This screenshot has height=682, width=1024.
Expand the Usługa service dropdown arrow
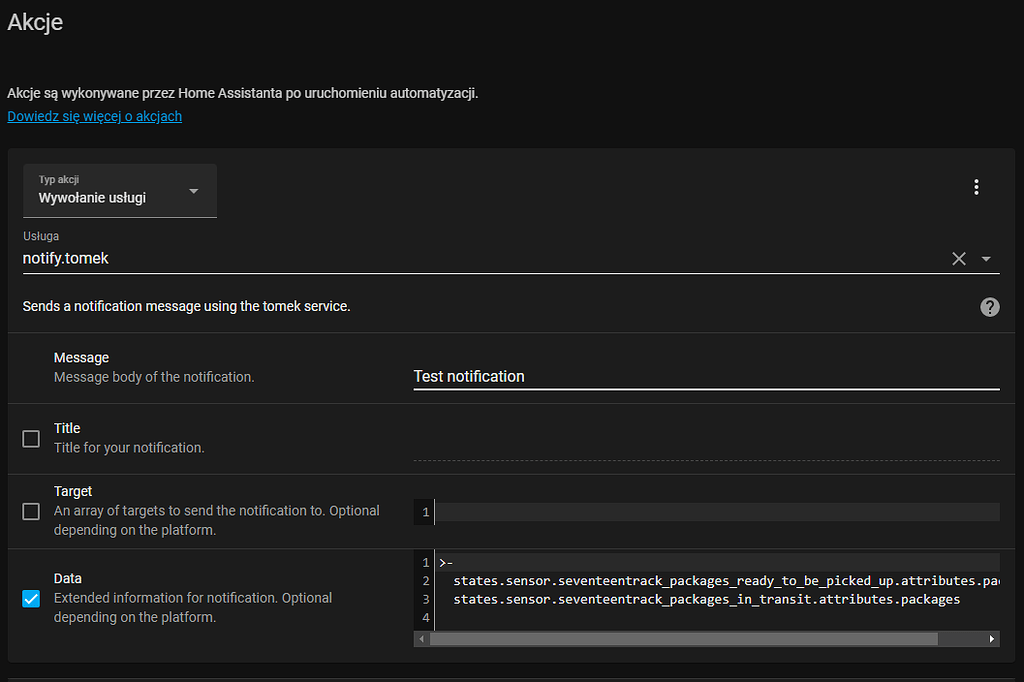(986, 259)
